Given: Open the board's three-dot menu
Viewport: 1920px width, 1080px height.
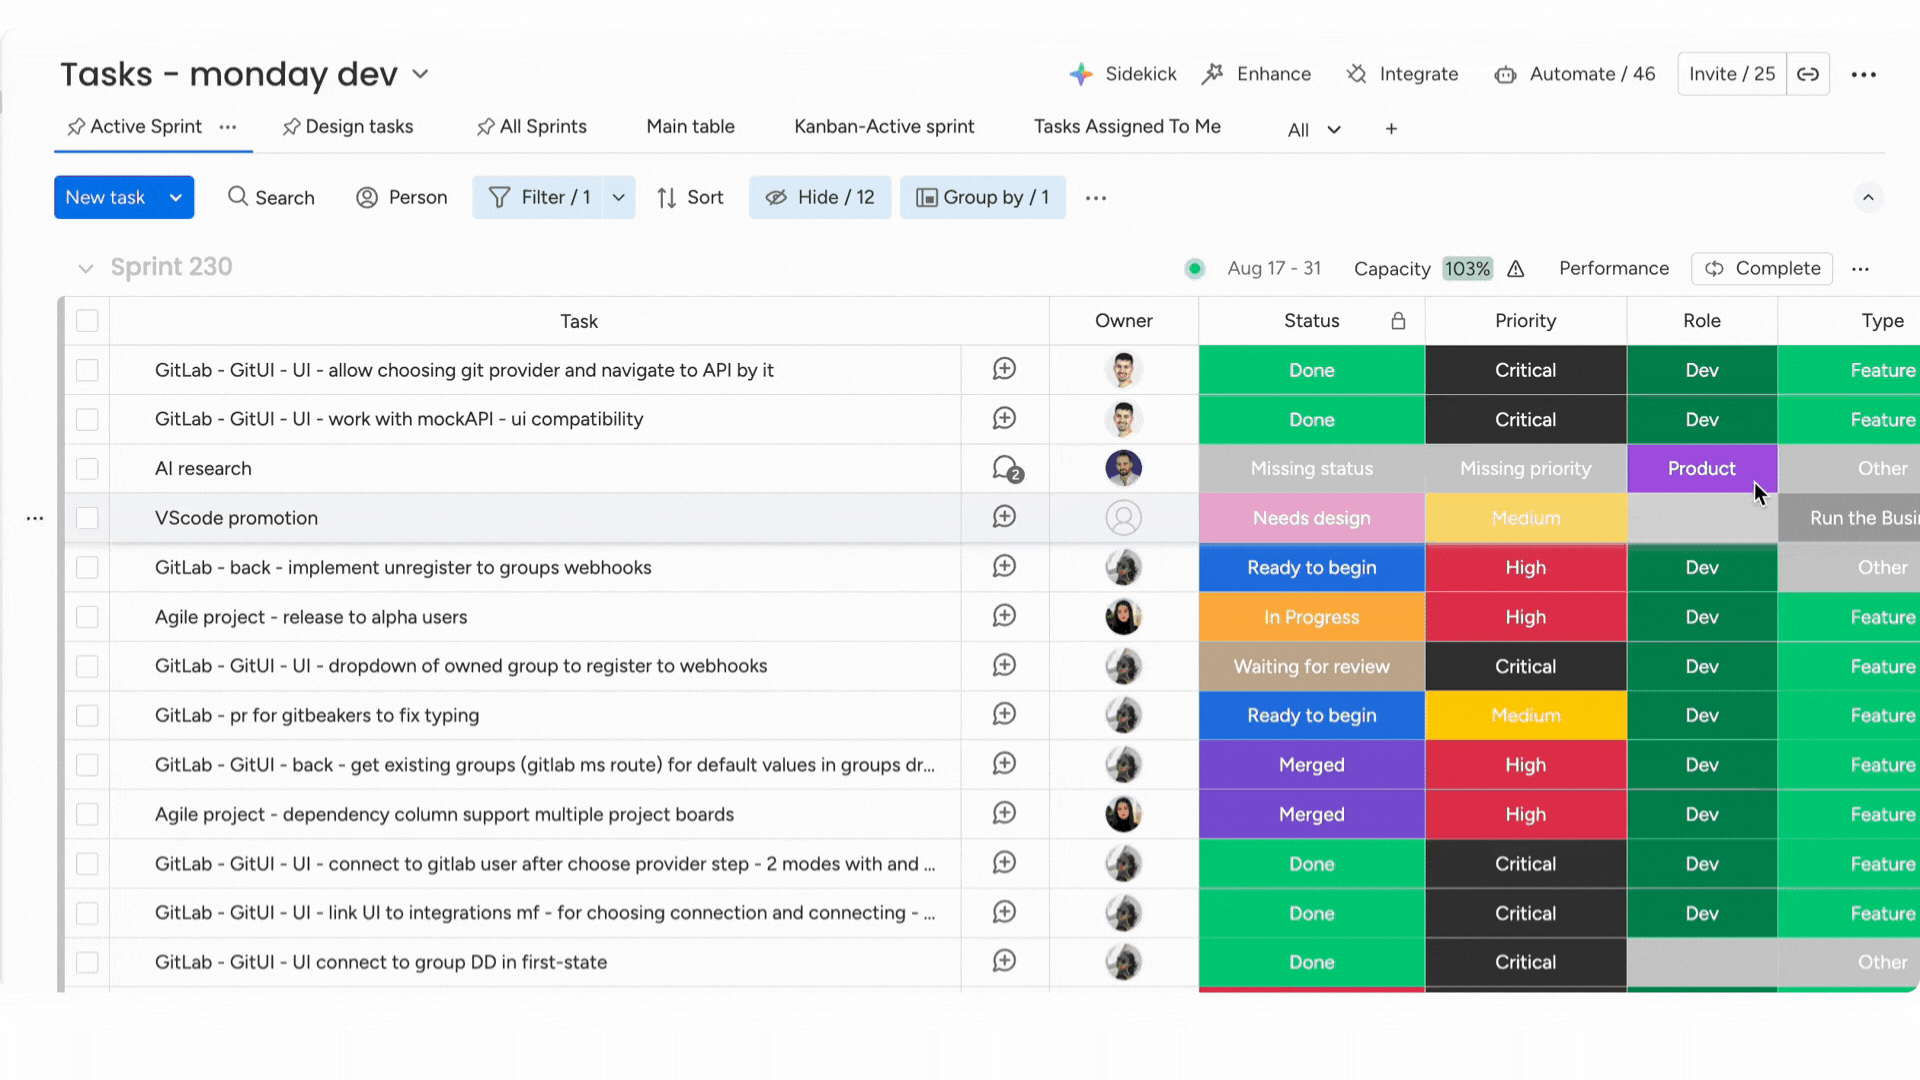Looking at the screenshot, I should coord(1864,74).
